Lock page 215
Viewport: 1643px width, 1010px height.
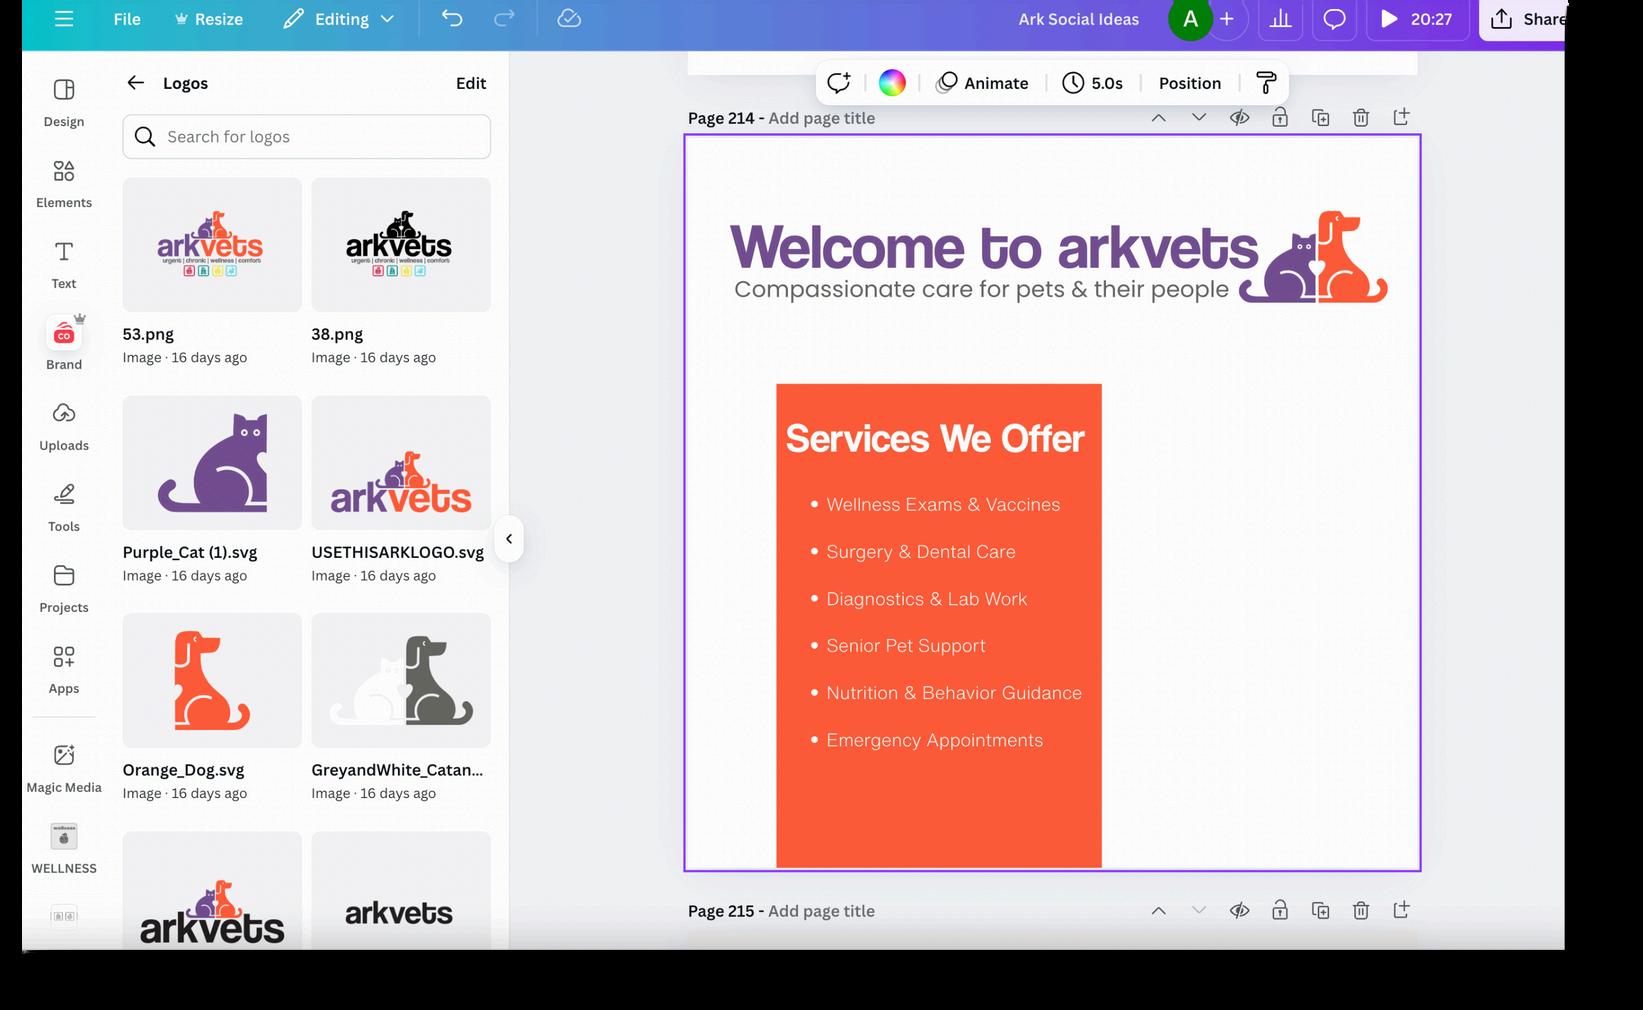click(x=1280, y=911)
